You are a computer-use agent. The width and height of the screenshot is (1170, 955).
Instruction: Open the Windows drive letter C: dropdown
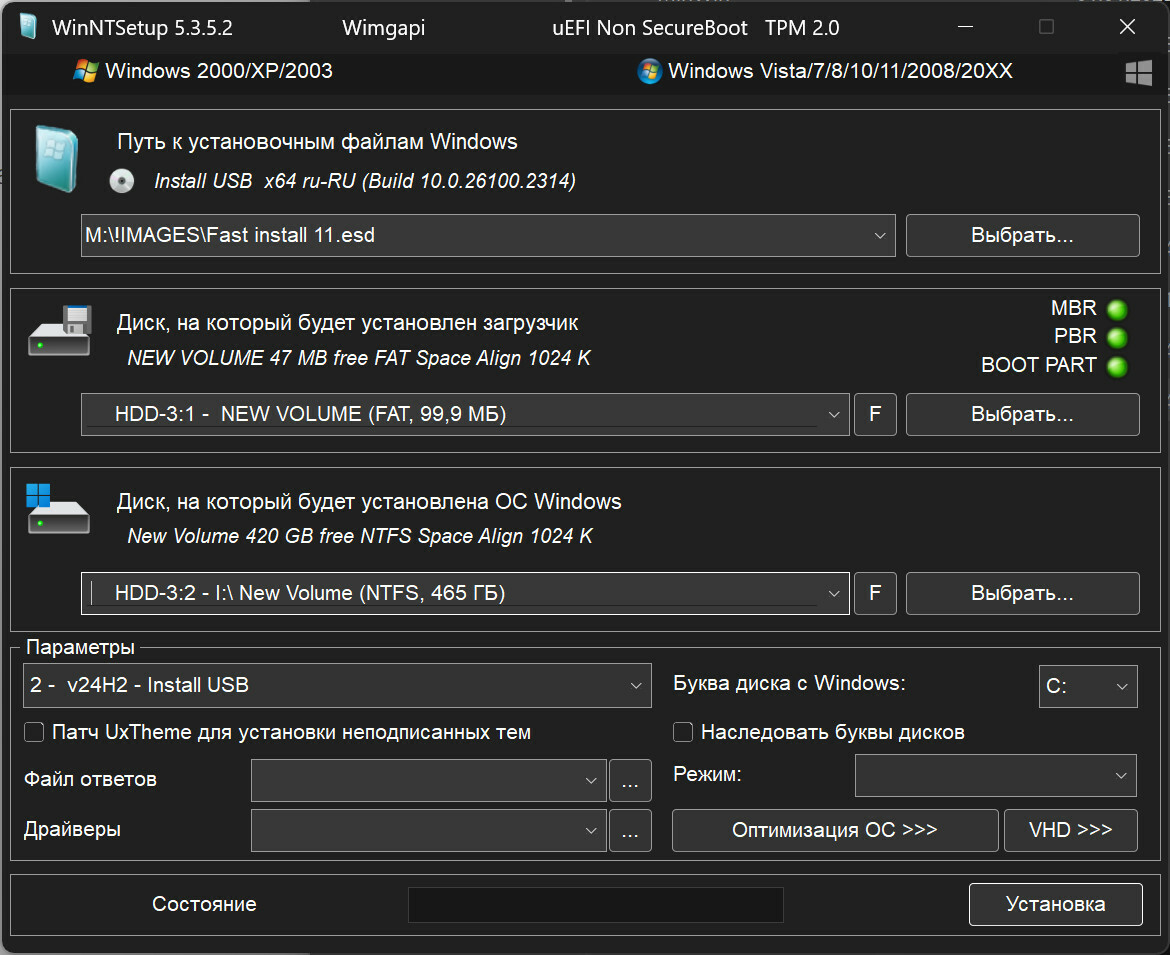click(1088, 686)
